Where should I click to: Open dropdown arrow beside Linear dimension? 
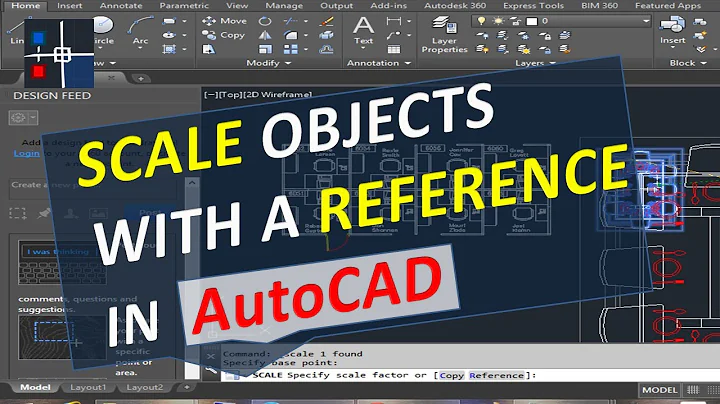409,21
